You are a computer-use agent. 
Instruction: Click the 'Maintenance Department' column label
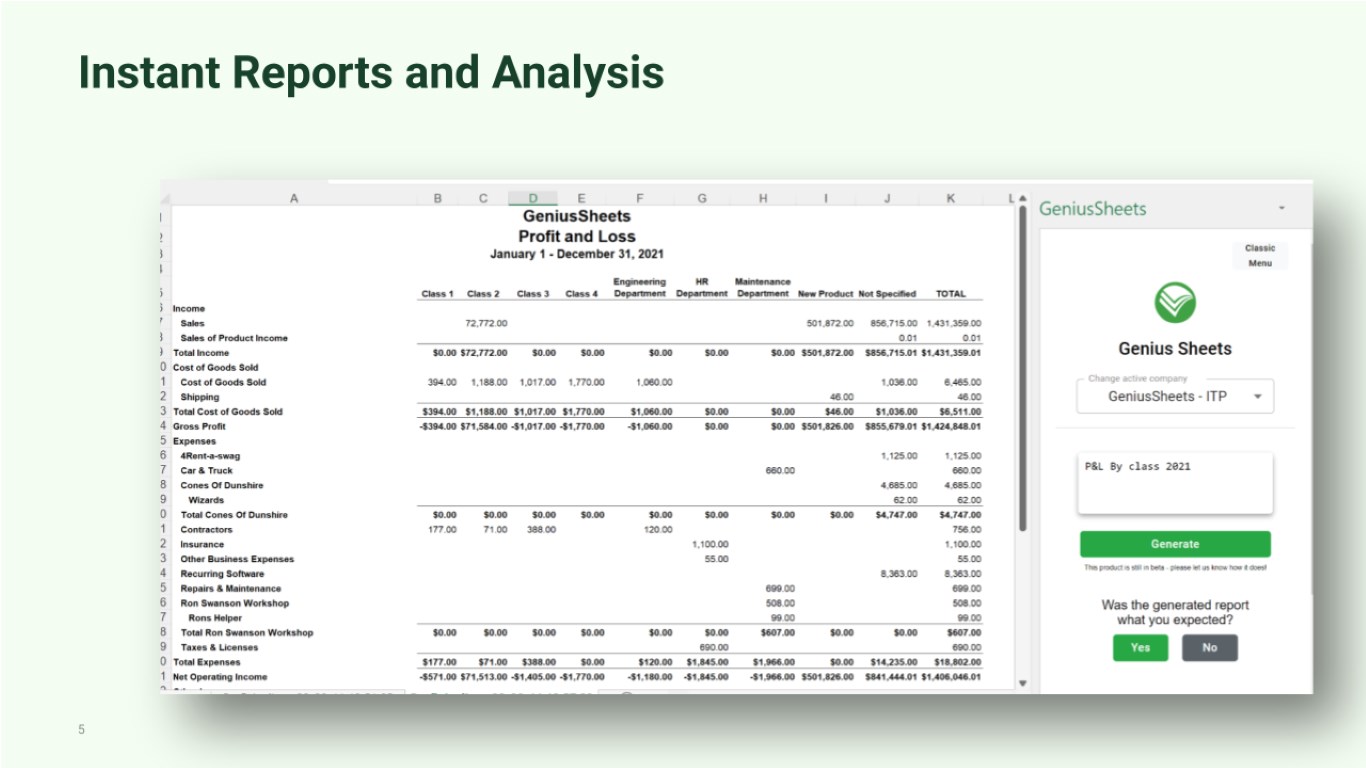coord(763,288)
